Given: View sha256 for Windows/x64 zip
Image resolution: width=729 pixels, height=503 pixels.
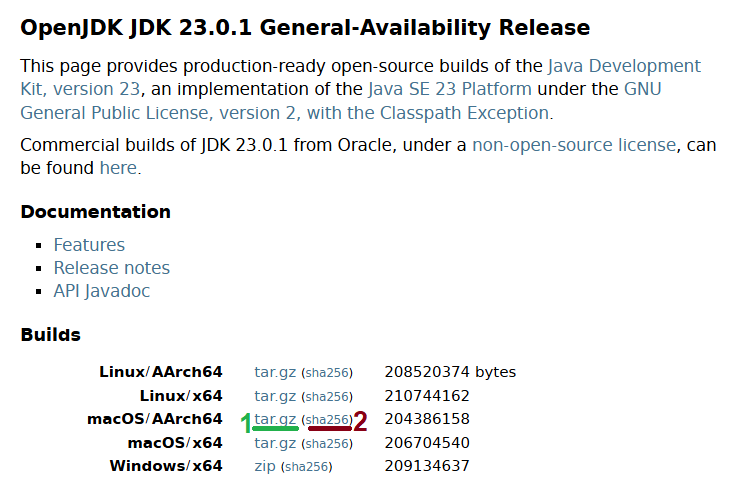Looking at the screenshot, I should click(x=307, y=467).
